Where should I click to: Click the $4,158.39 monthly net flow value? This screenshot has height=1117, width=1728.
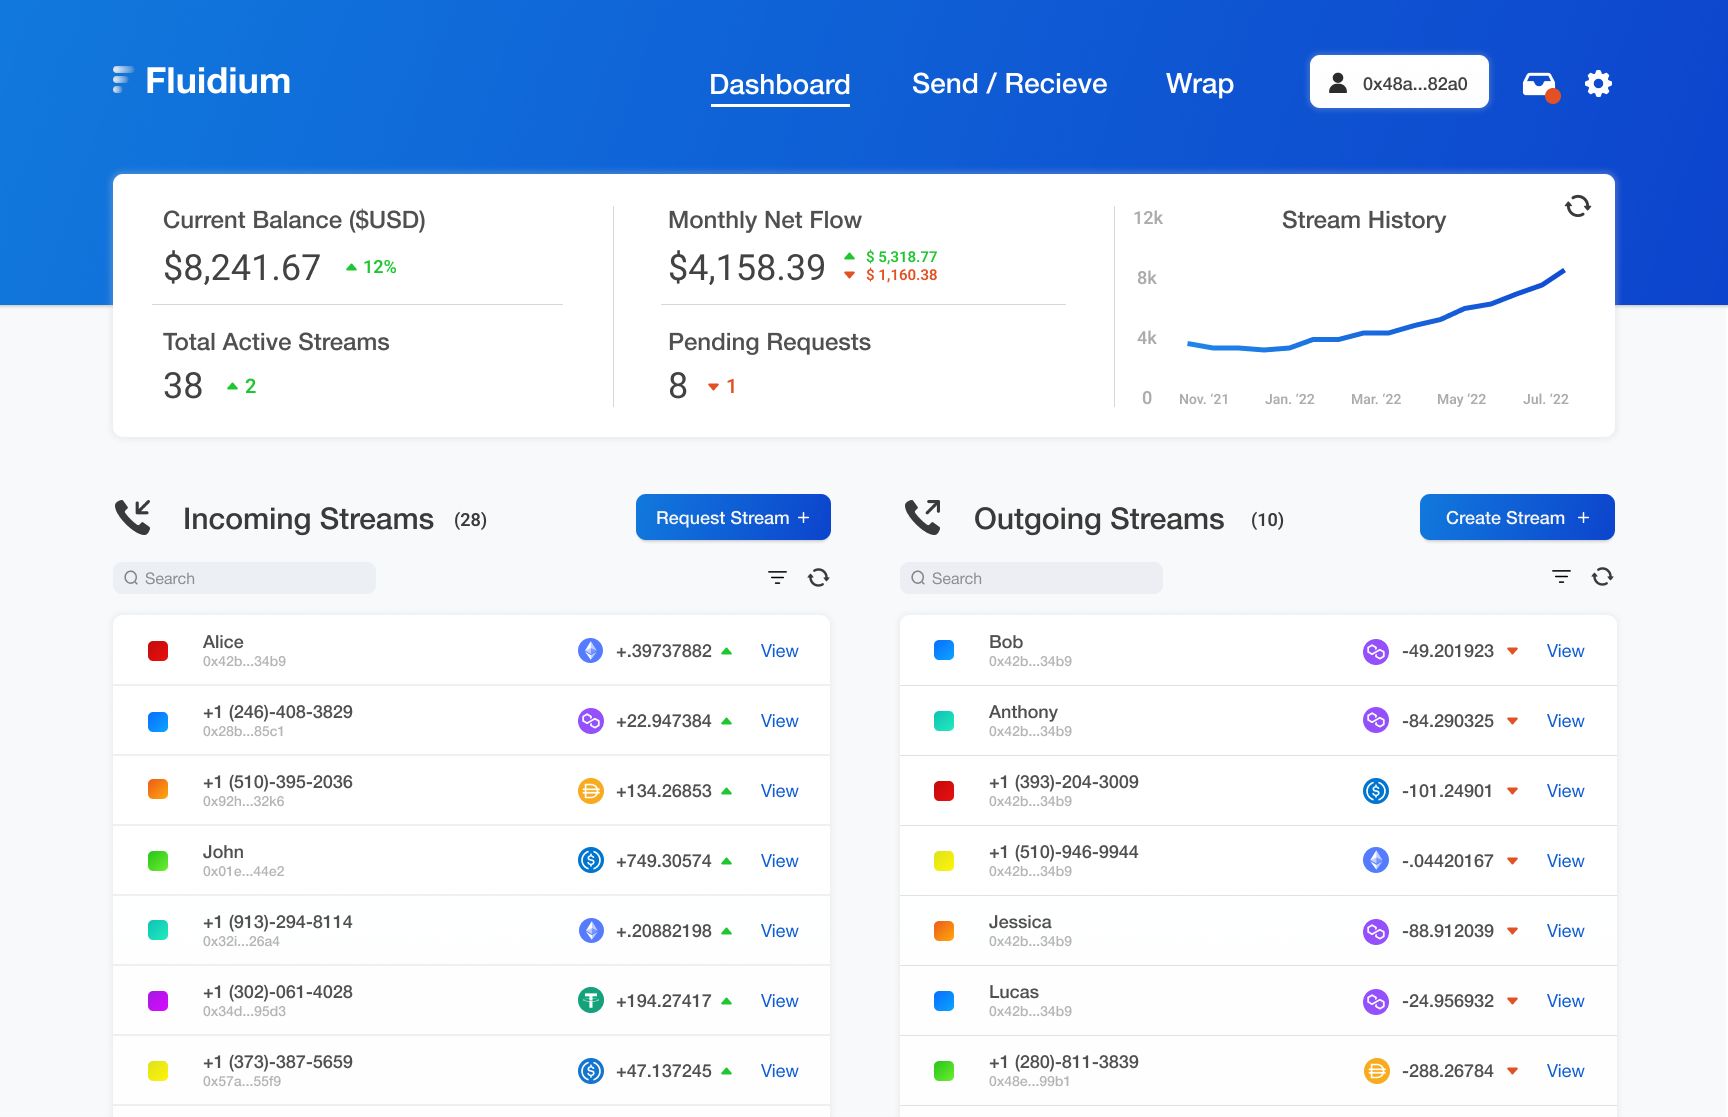point(747,268)
